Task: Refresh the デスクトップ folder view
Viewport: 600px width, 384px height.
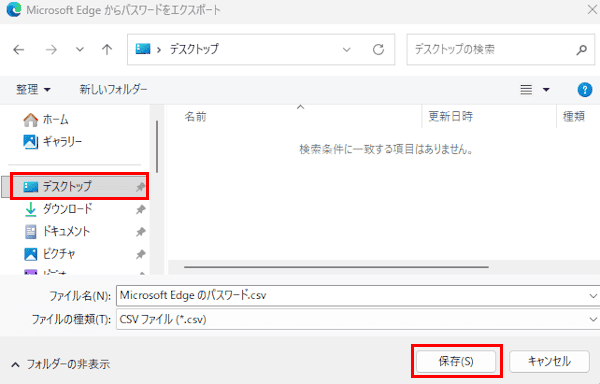Action: [x=378, y=49]
